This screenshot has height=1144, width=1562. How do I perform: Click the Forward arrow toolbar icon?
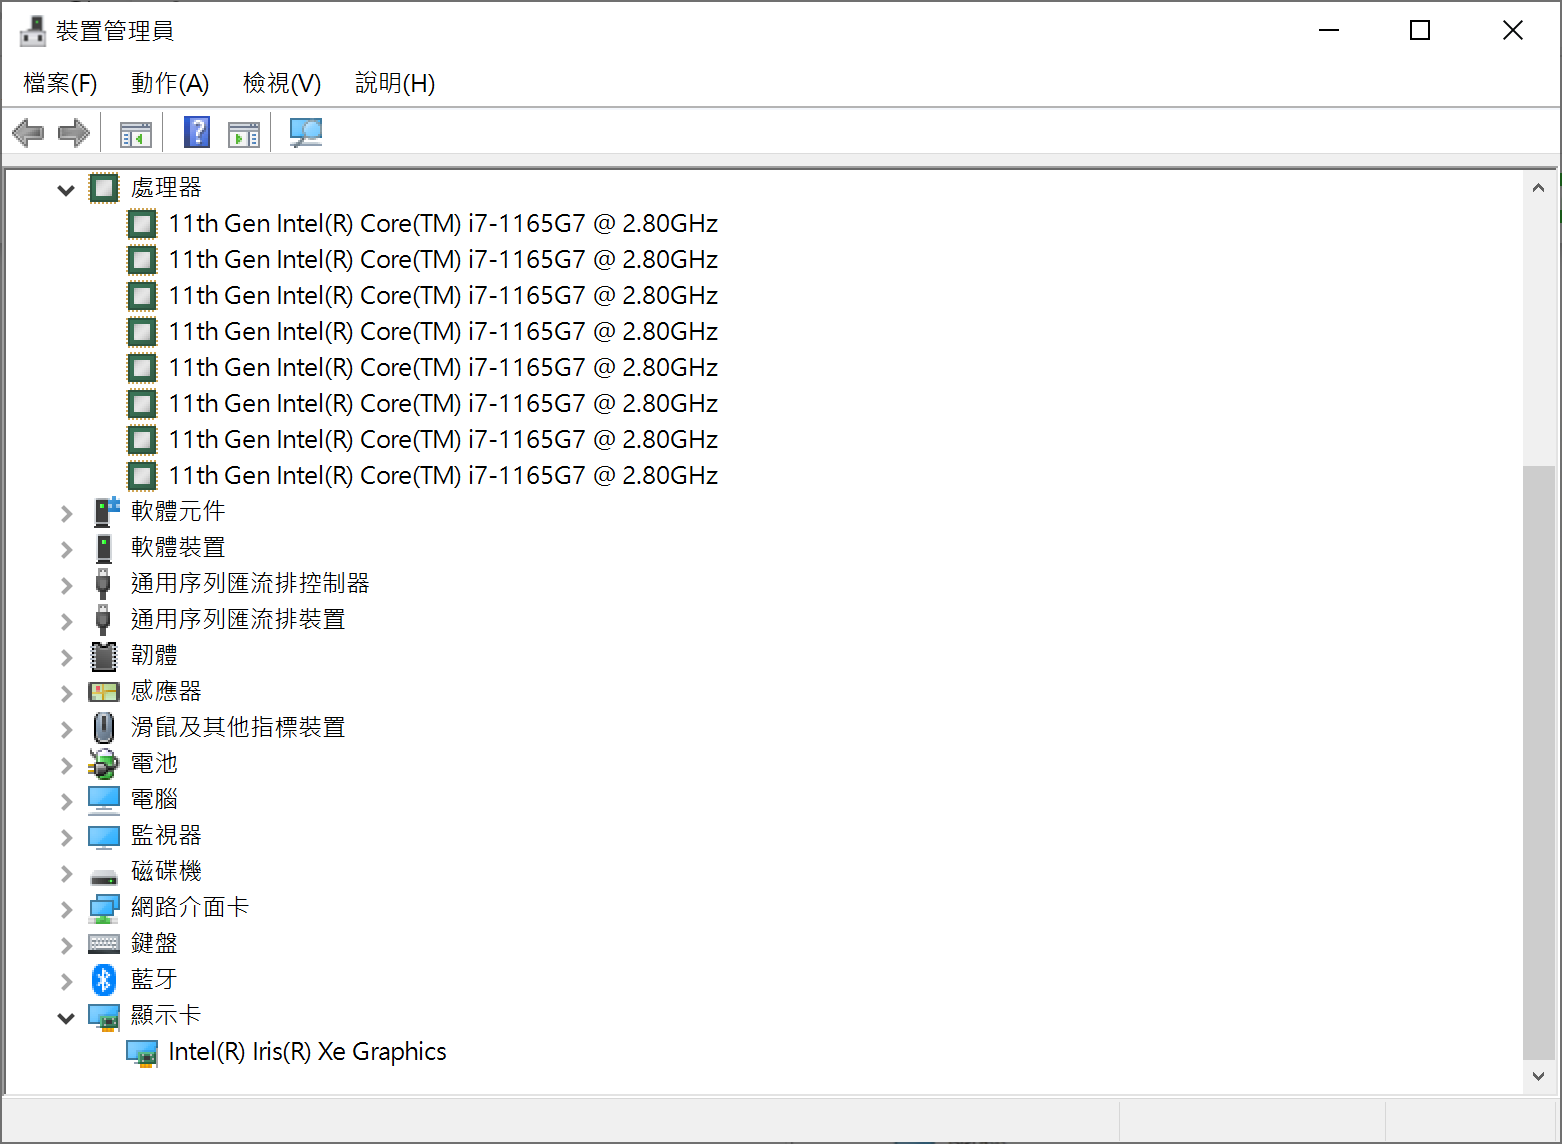pyautogui.click(x=74, y=133)
